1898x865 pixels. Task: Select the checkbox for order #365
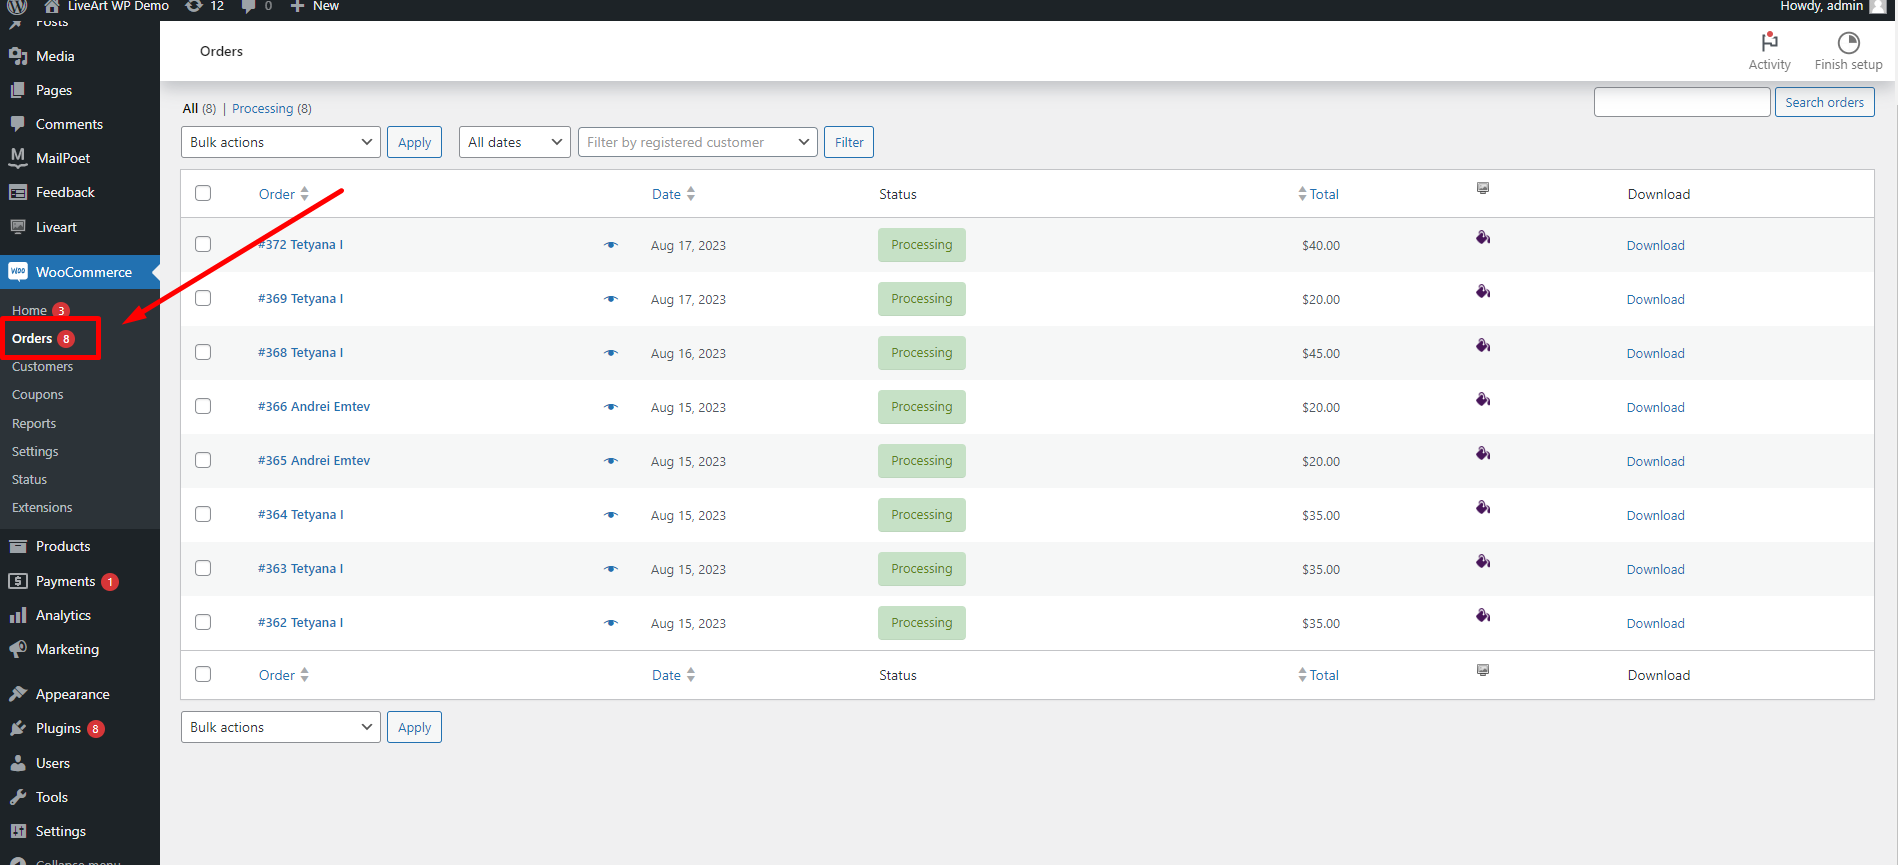(203, 460)
